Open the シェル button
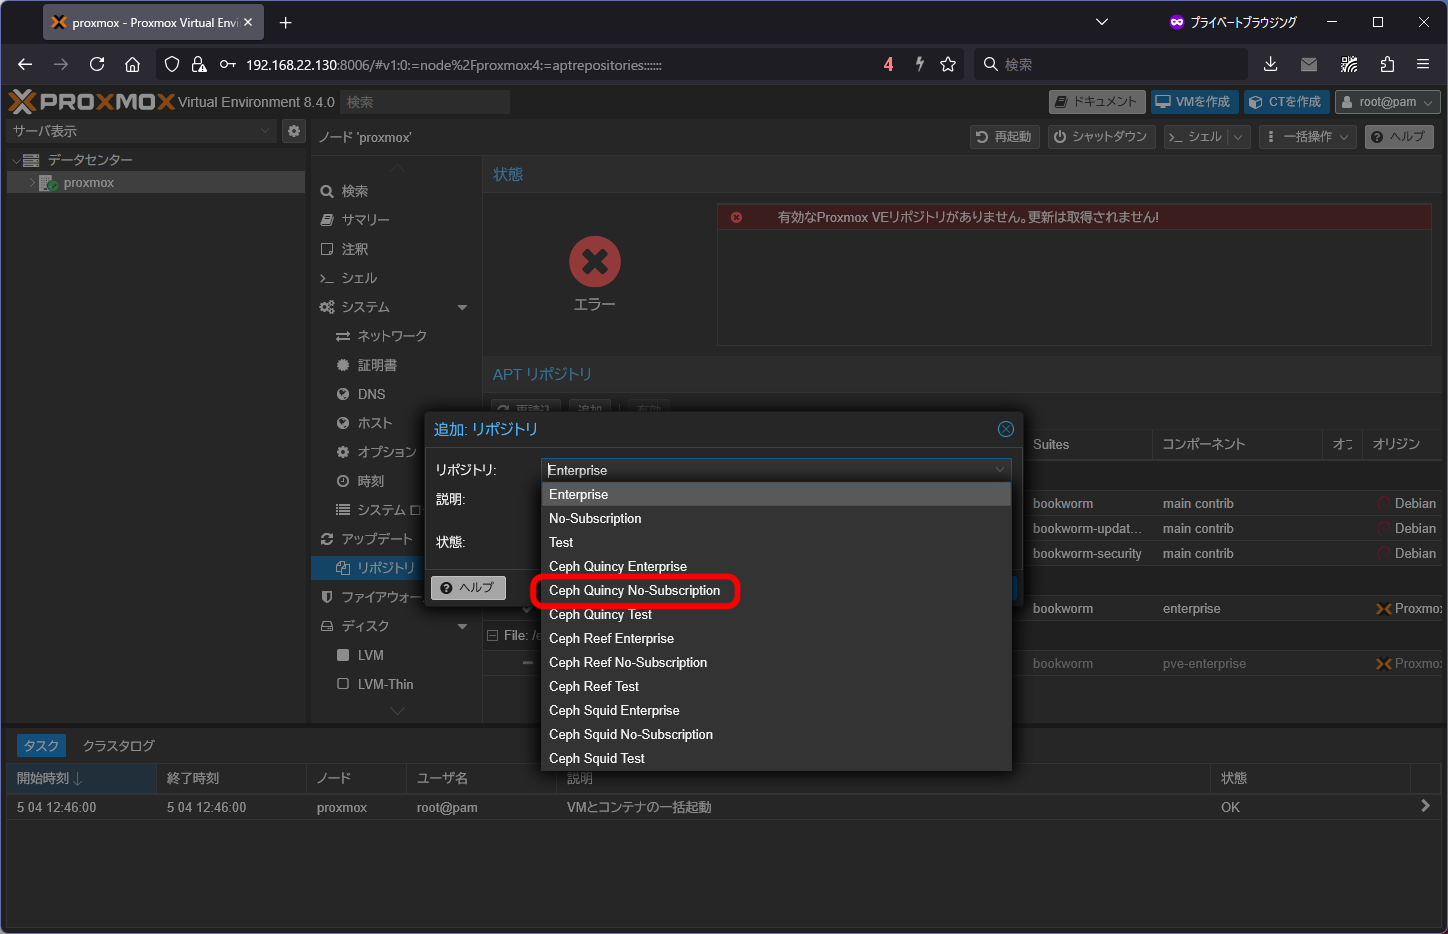The height and width of the screenshot is (934, 1448). pyautogui.click(x=1196, y=137)
